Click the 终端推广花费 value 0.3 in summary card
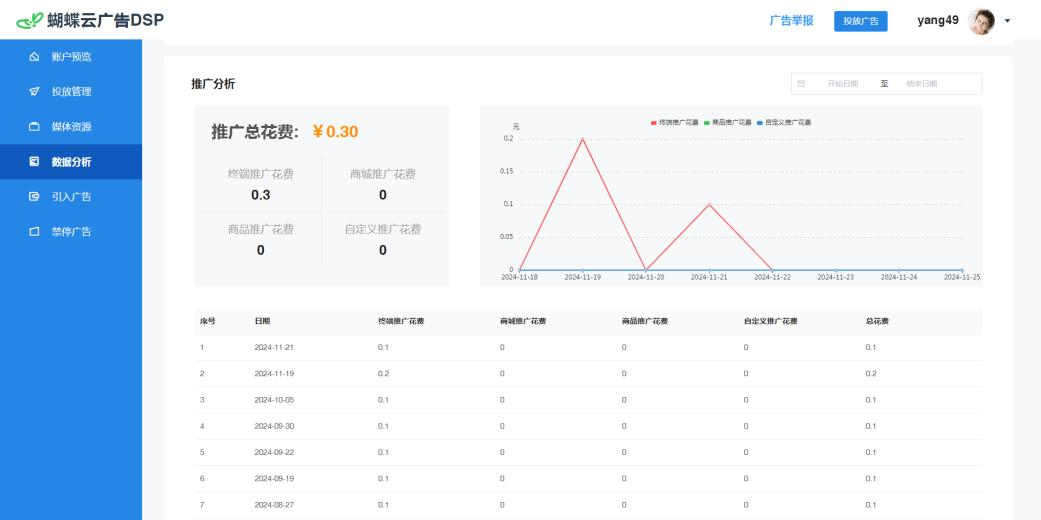1041x520 pixels. (x=260, y=195)
